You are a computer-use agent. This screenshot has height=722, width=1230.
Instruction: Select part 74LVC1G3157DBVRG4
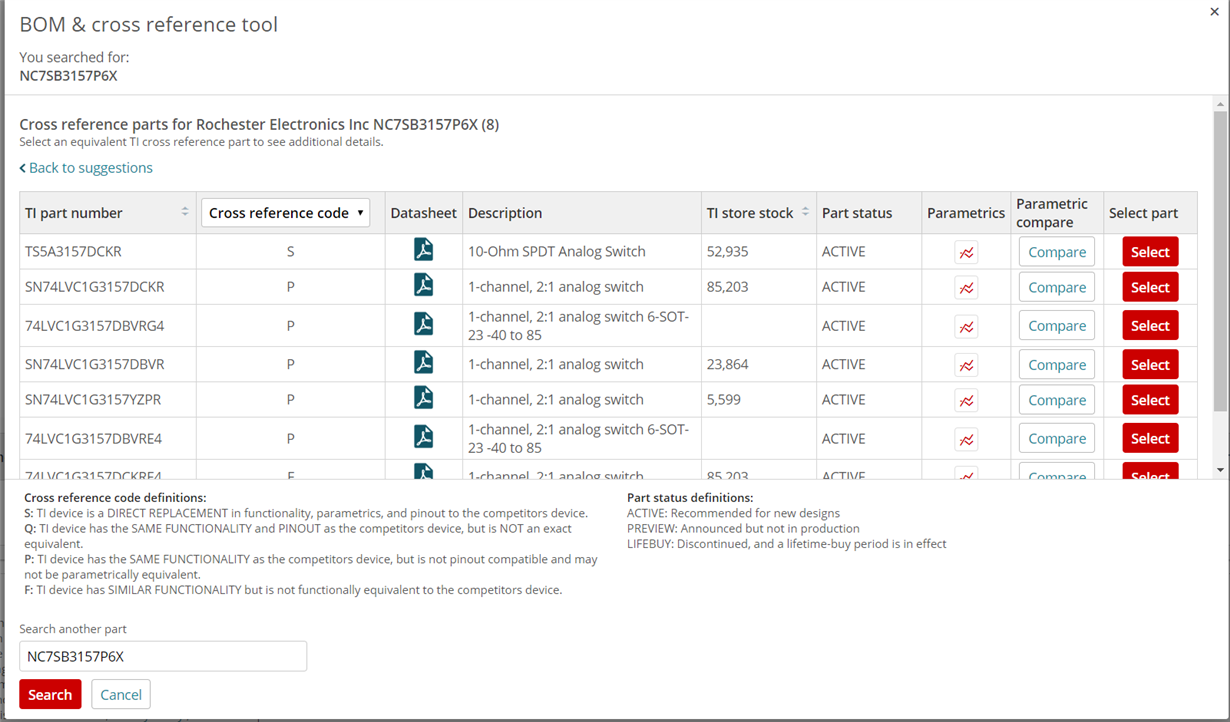[x=1150, y=326]
